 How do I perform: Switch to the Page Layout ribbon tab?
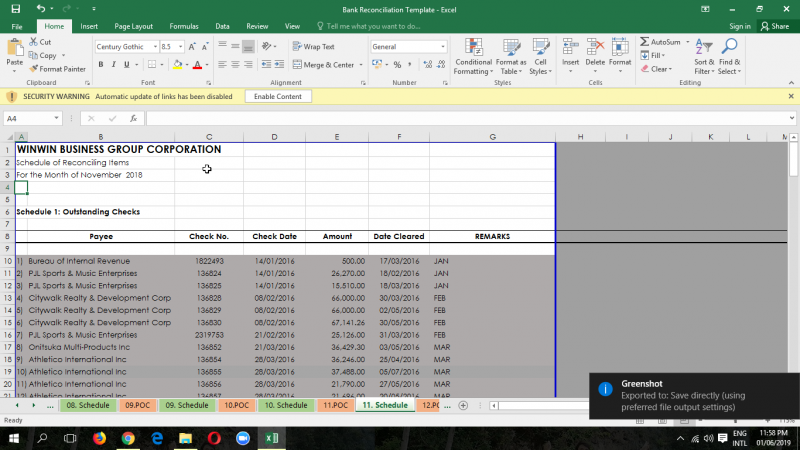[134, 26]
